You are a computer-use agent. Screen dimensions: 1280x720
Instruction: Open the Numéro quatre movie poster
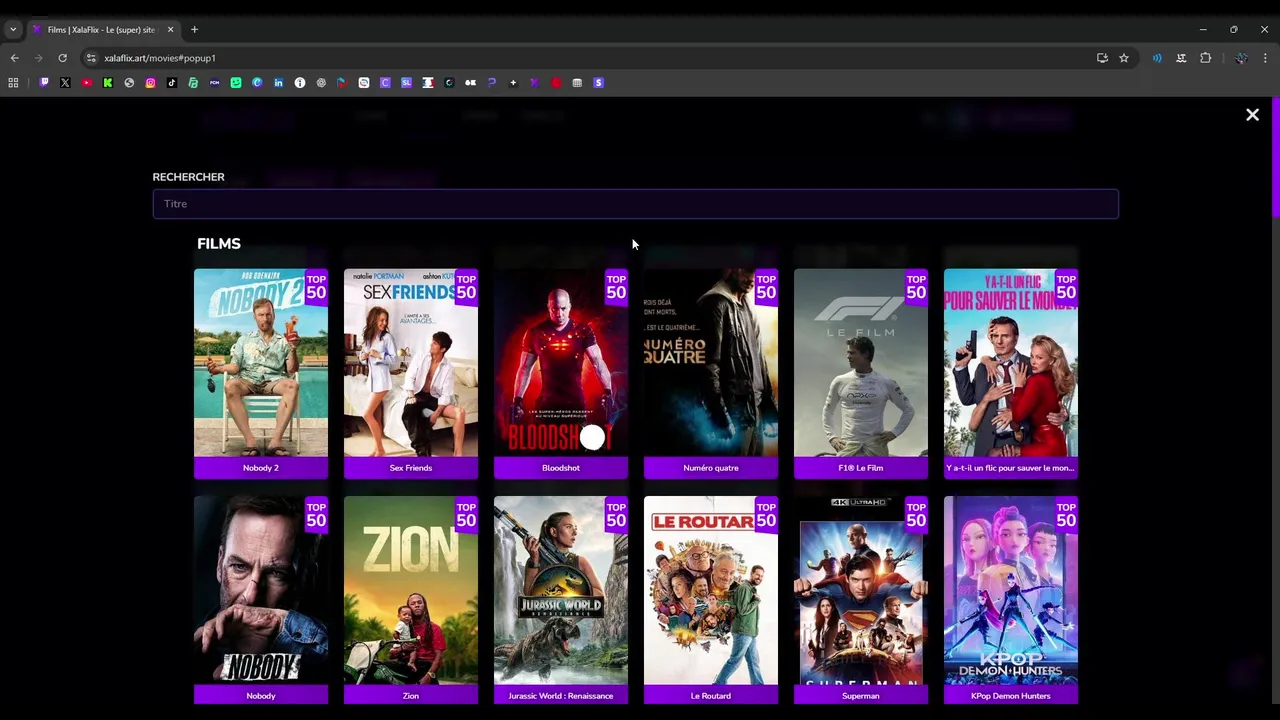(711, 363)
